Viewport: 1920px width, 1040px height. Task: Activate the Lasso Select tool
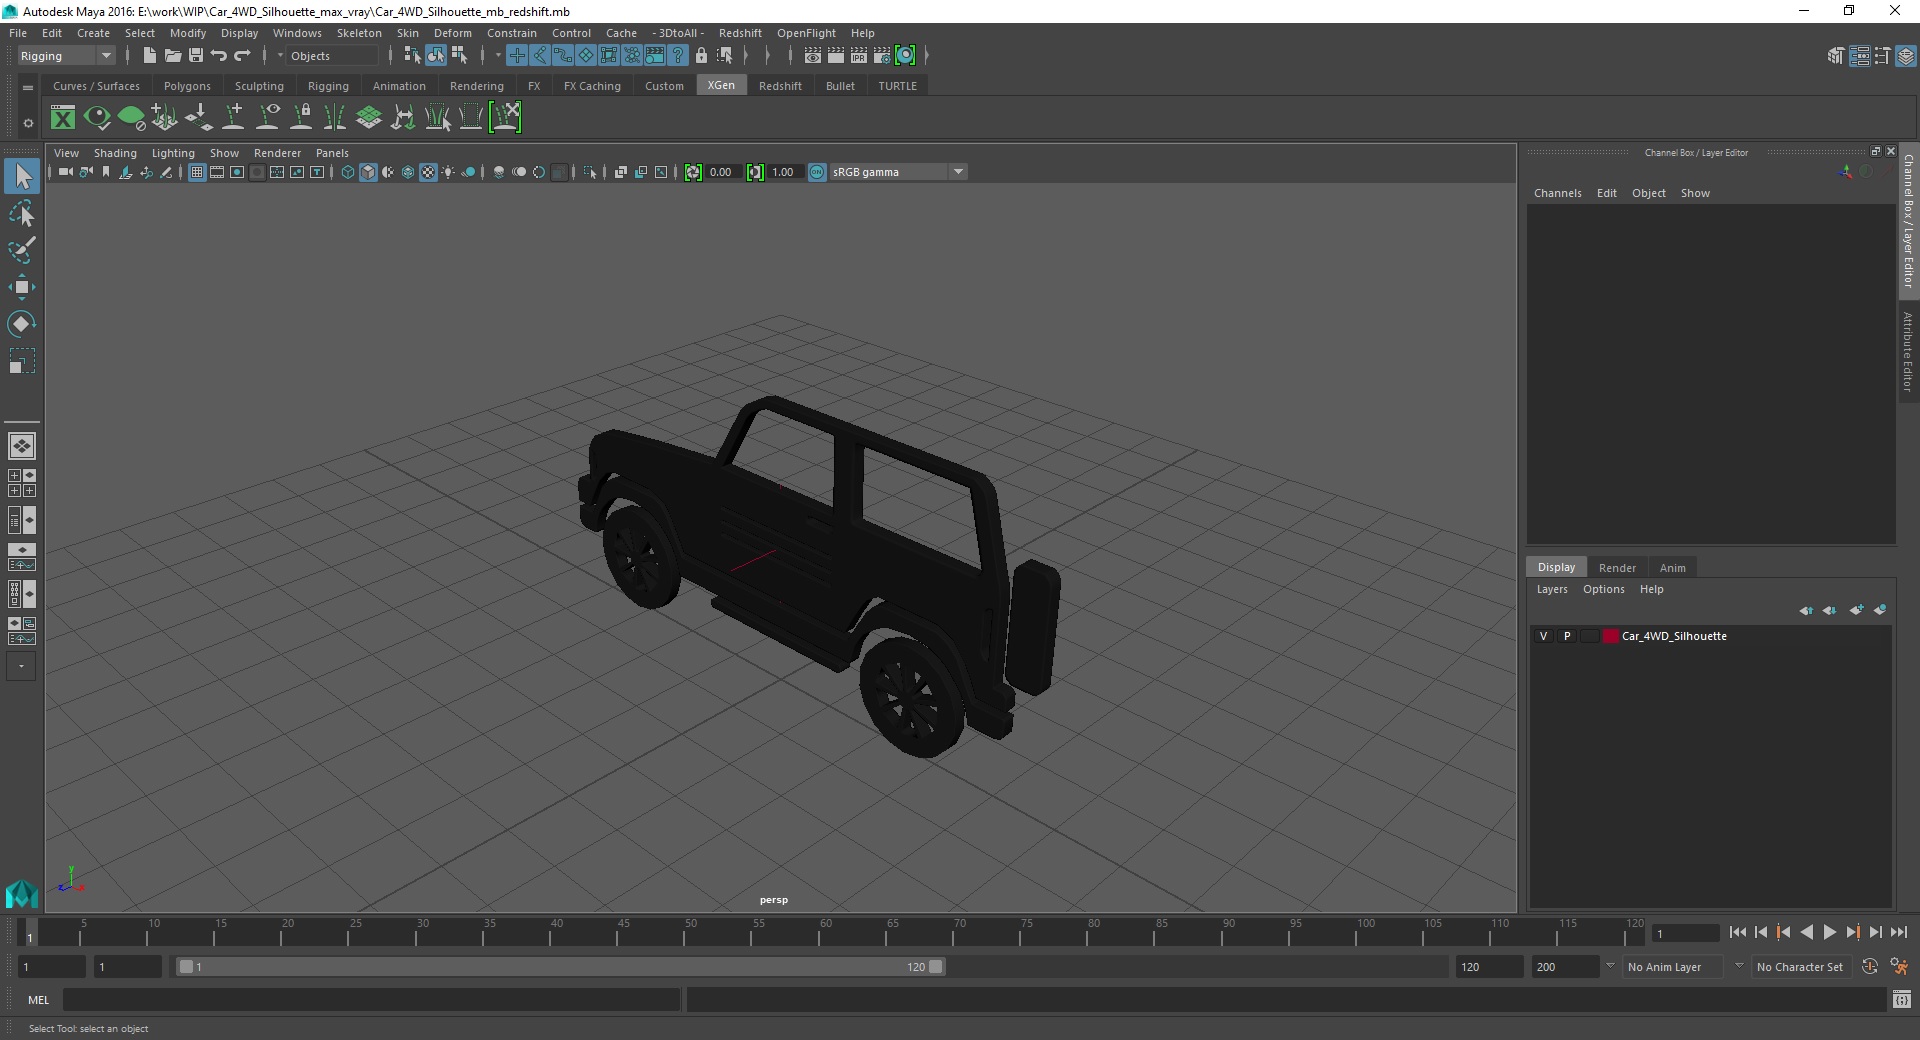[22, 214]
